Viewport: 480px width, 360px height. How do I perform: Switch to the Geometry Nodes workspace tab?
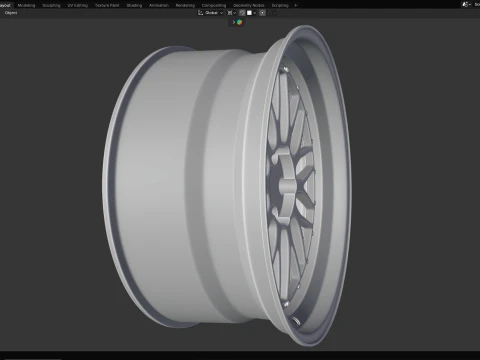click(249, 5)
